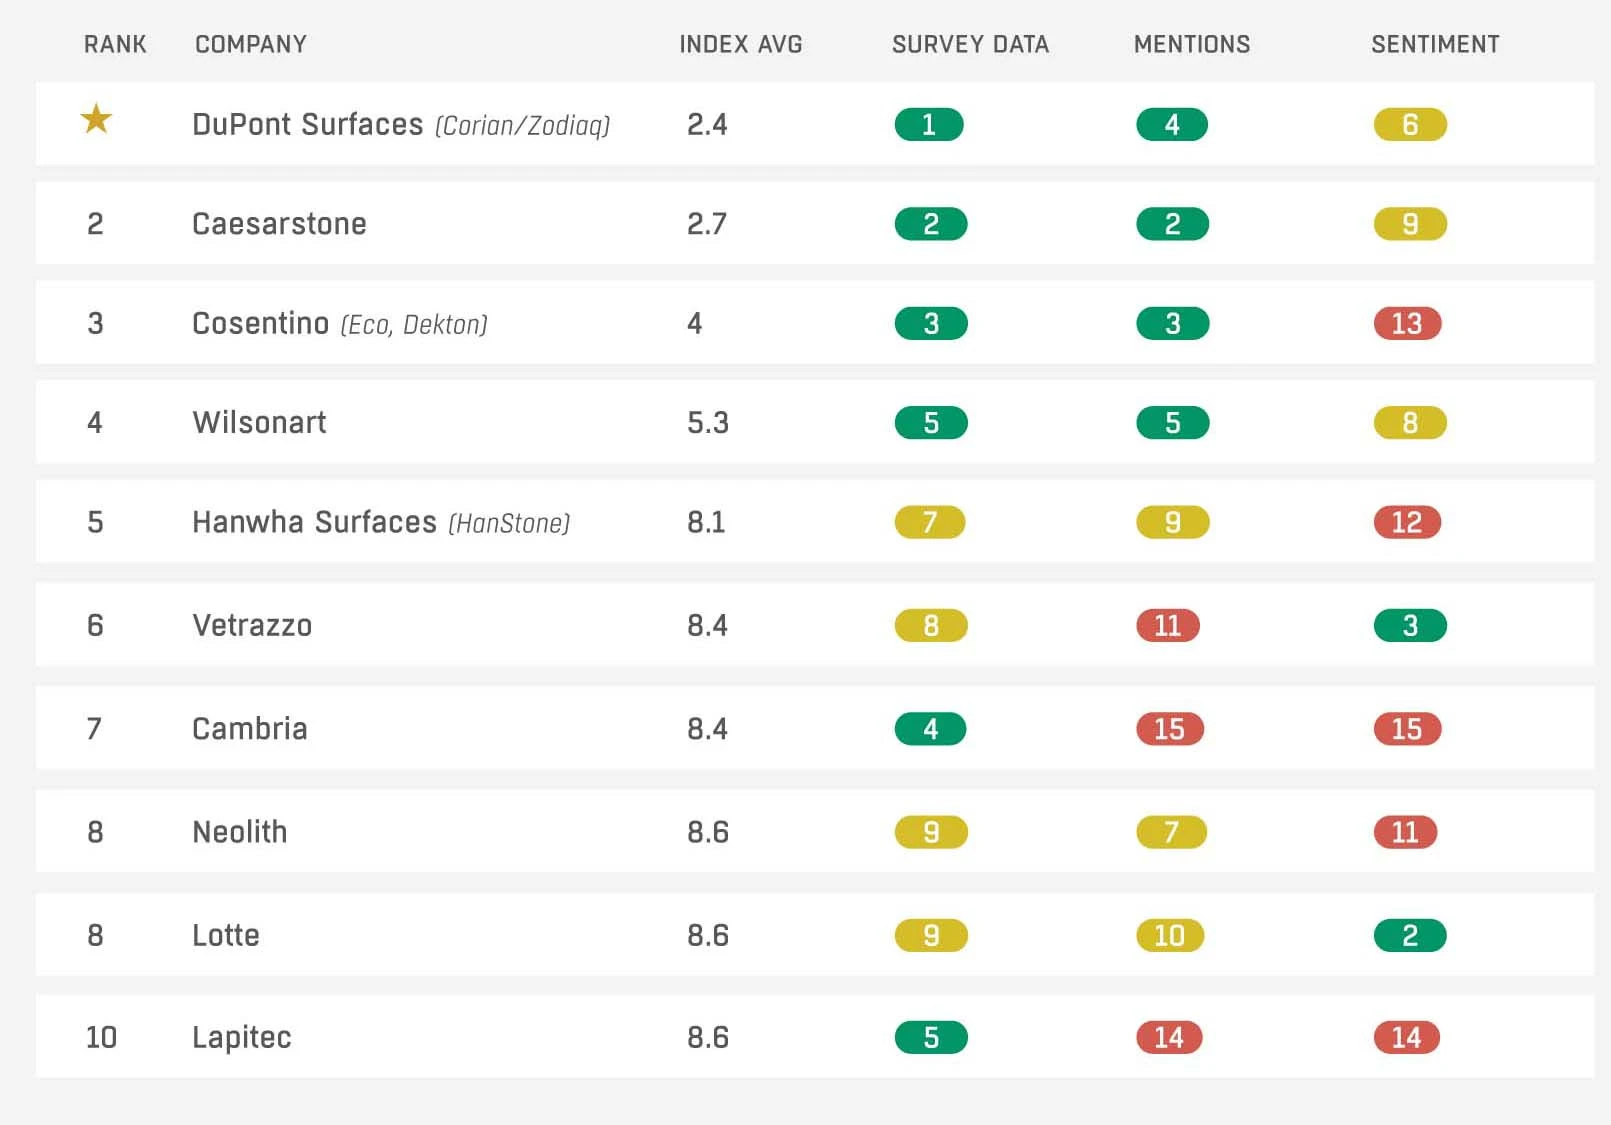Viewport: 1611px width, 1125px height.
Task: Click the COMPANY column header
Action: pos(251,44)
